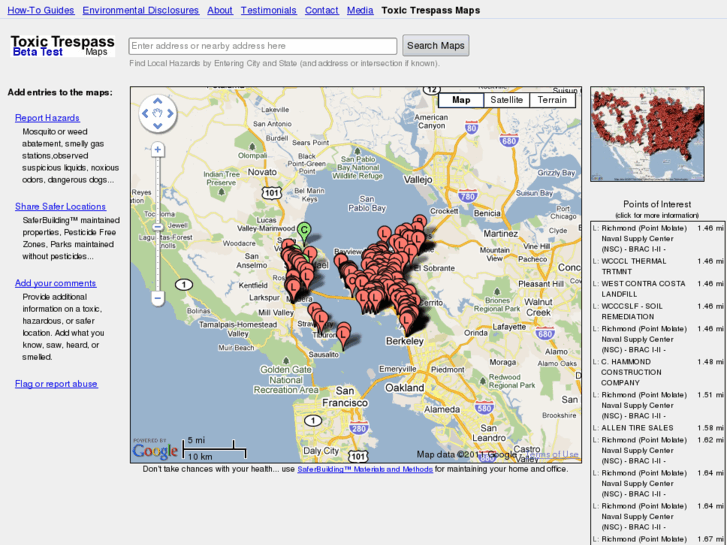The width and height of the screenshot is (727, 545).
Task: Click the red L marker near Sausalito
Action: (x=343, y=335)
